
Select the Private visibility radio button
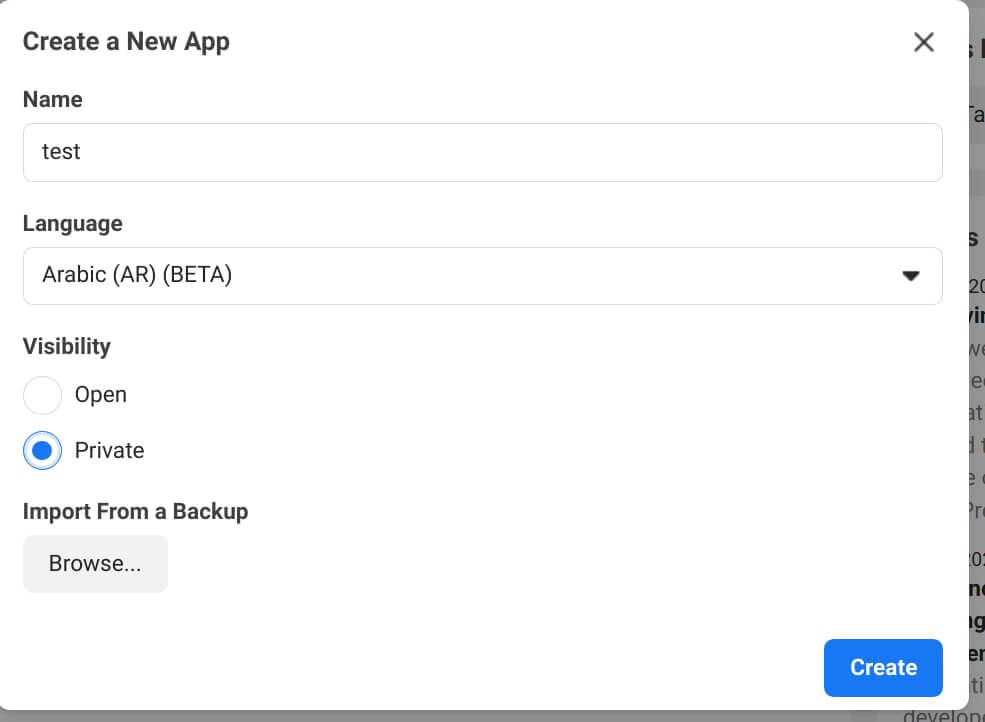pyautogui.click(x=43, y=451)
